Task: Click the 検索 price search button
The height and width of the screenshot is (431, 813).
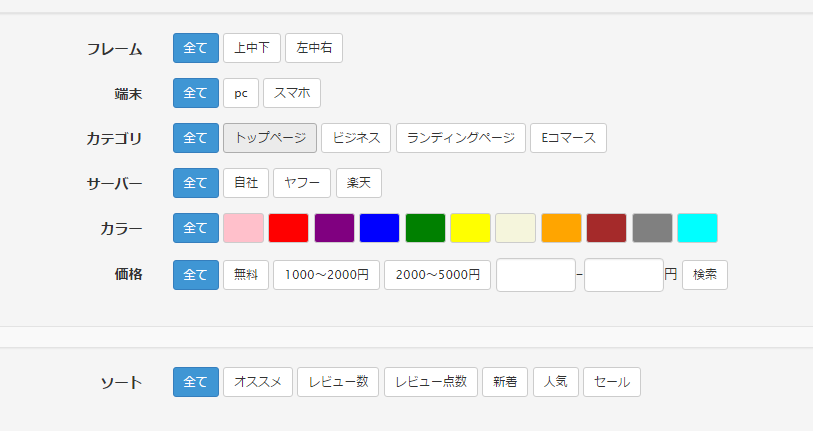Action: point(705,275)
